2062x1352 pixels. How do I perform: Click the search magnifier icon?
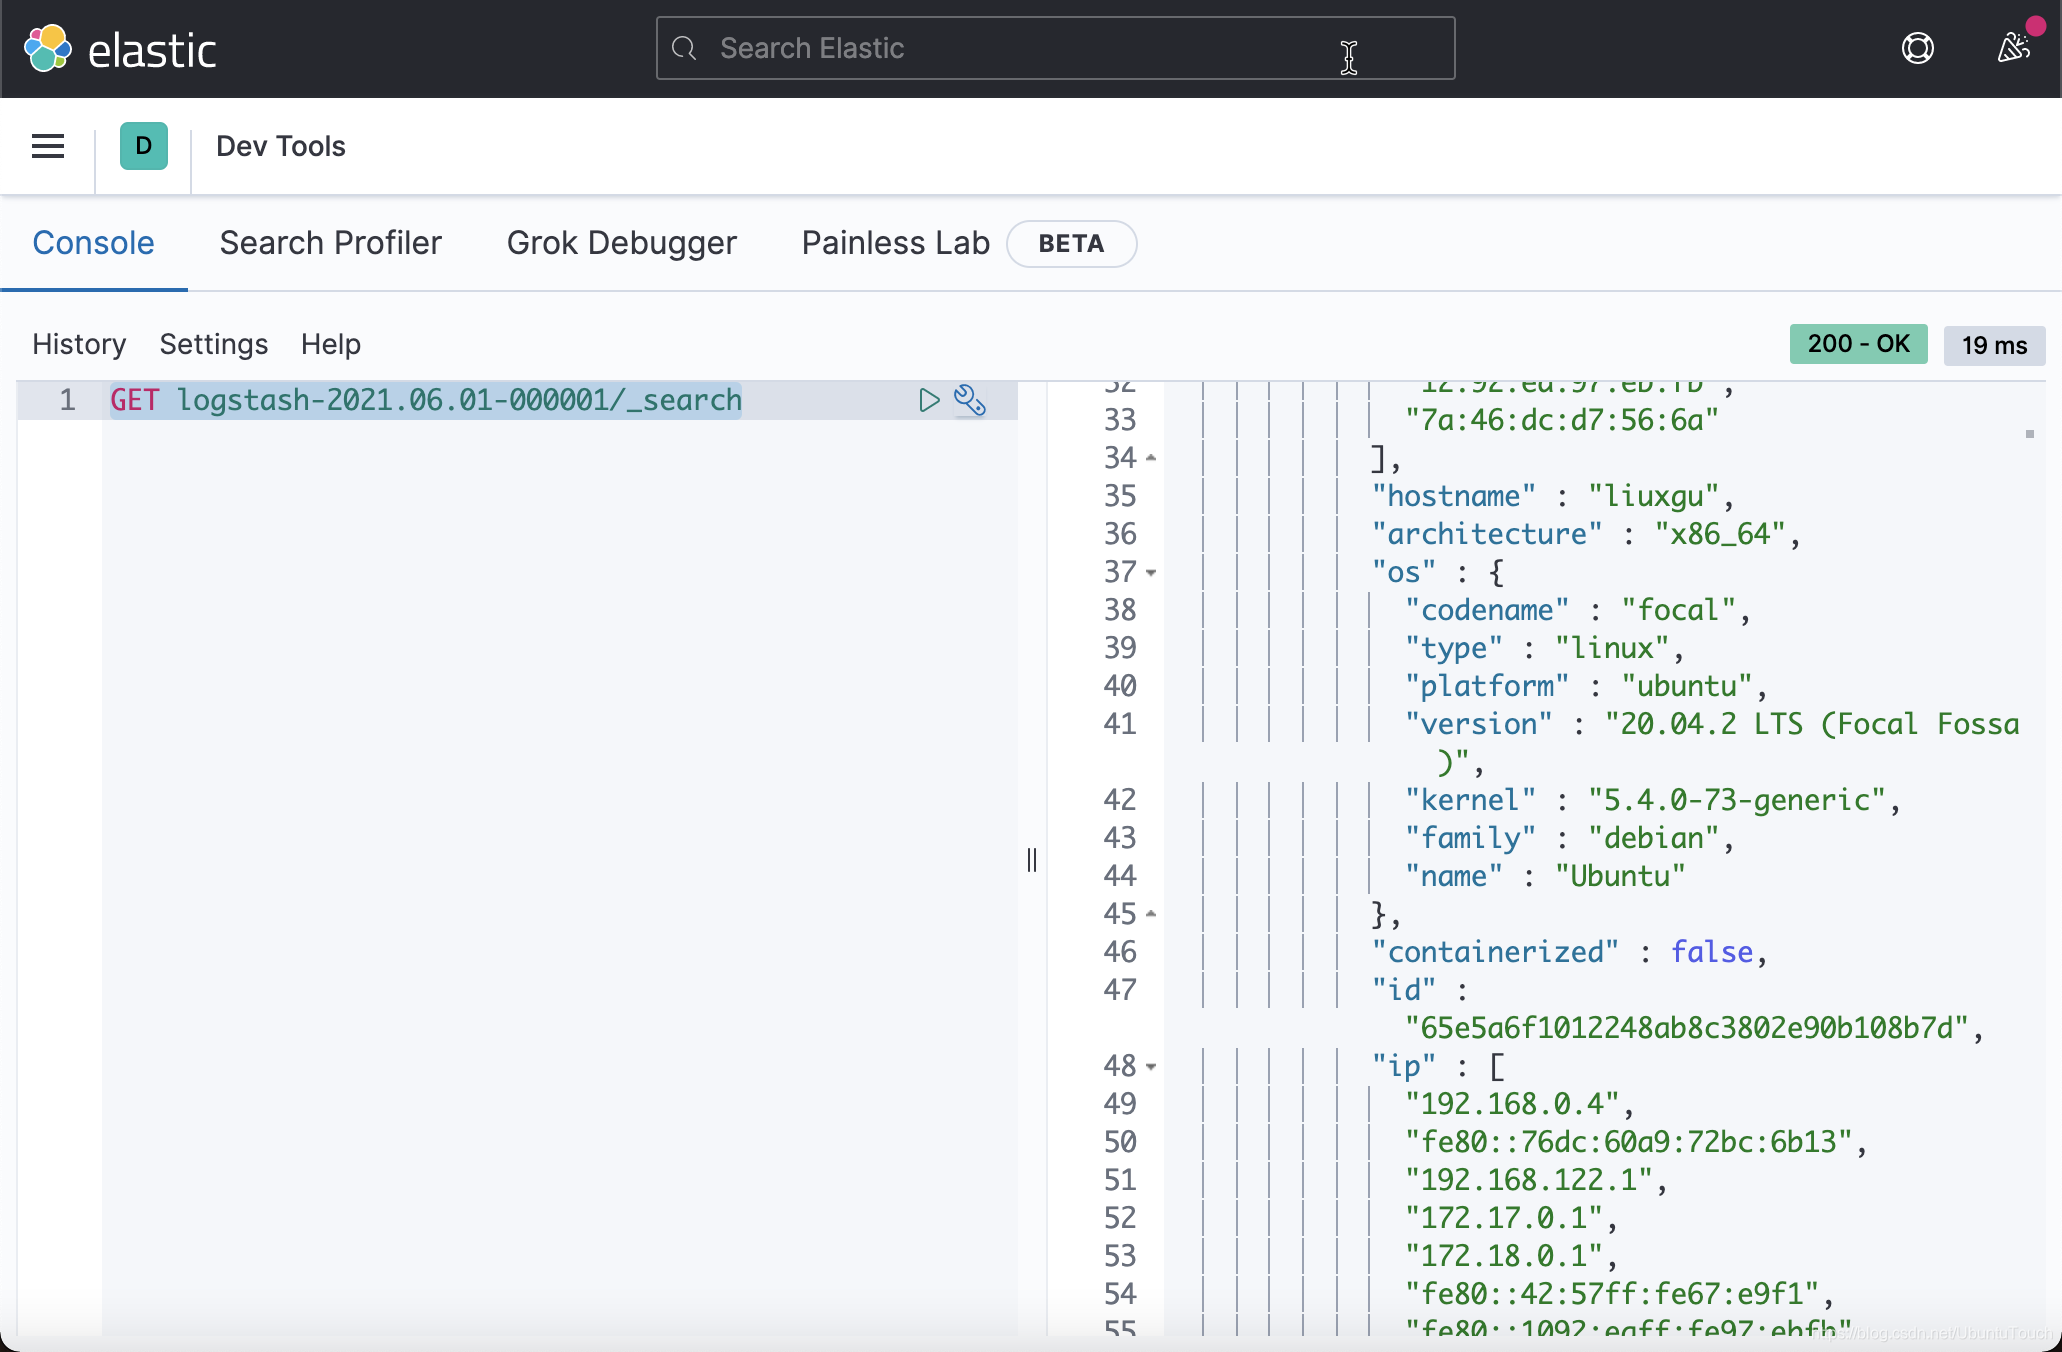click(x=684, y=48)
